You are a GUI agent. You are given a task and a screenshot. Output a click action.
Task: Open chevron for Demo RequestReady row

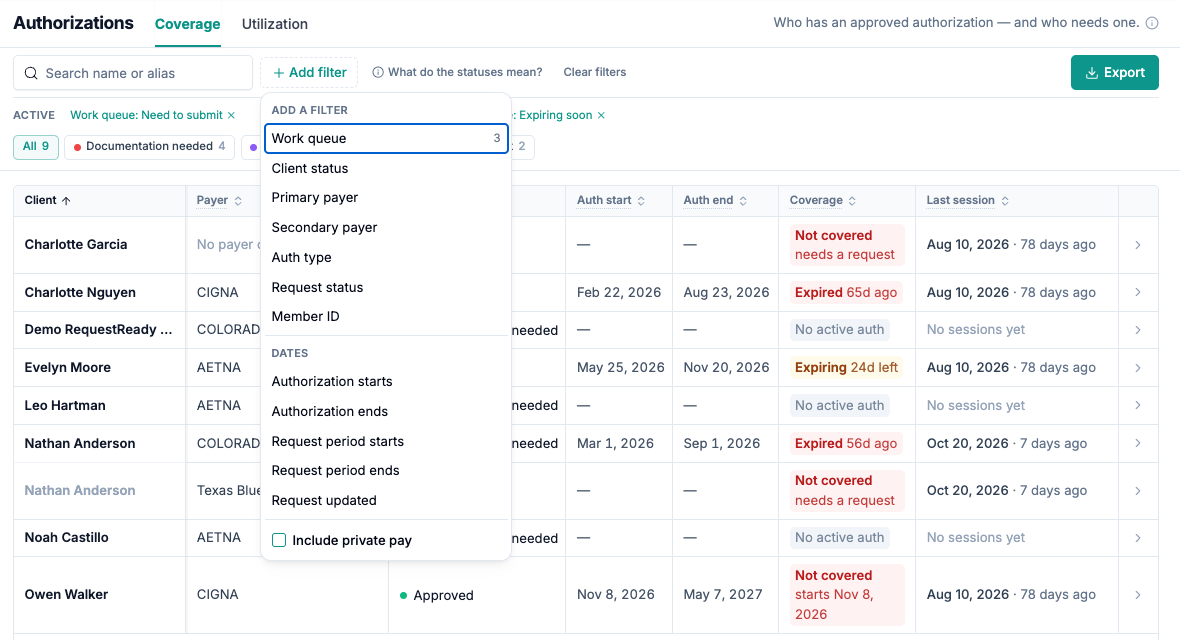click(x=1138, y=330)
